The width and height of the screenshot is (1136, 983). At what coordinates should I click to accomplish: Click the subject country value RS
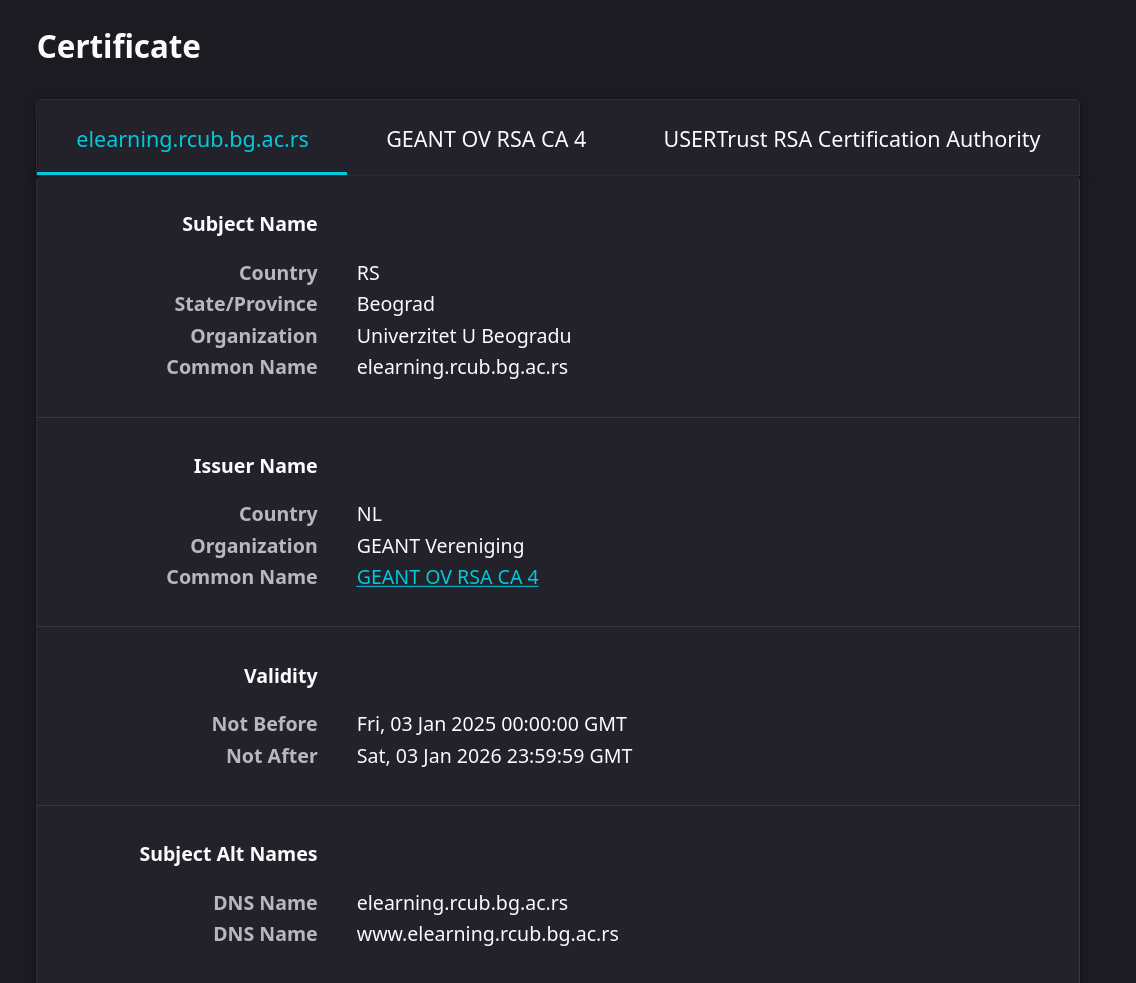(x=368, y=273)
